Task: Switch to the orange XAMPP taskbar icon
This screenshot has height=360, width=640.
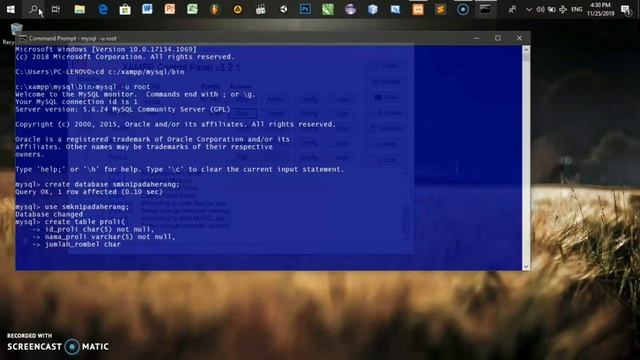Action: pyautogui.click(x=418, y=9)
